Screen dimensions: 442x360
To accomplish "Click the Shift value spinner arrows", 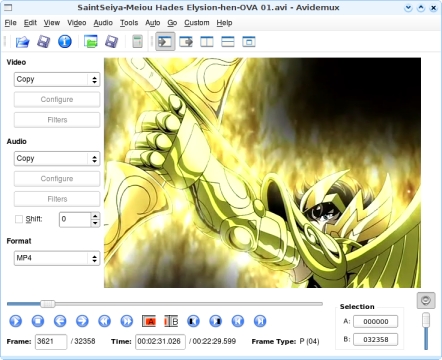I will (95, 219).
